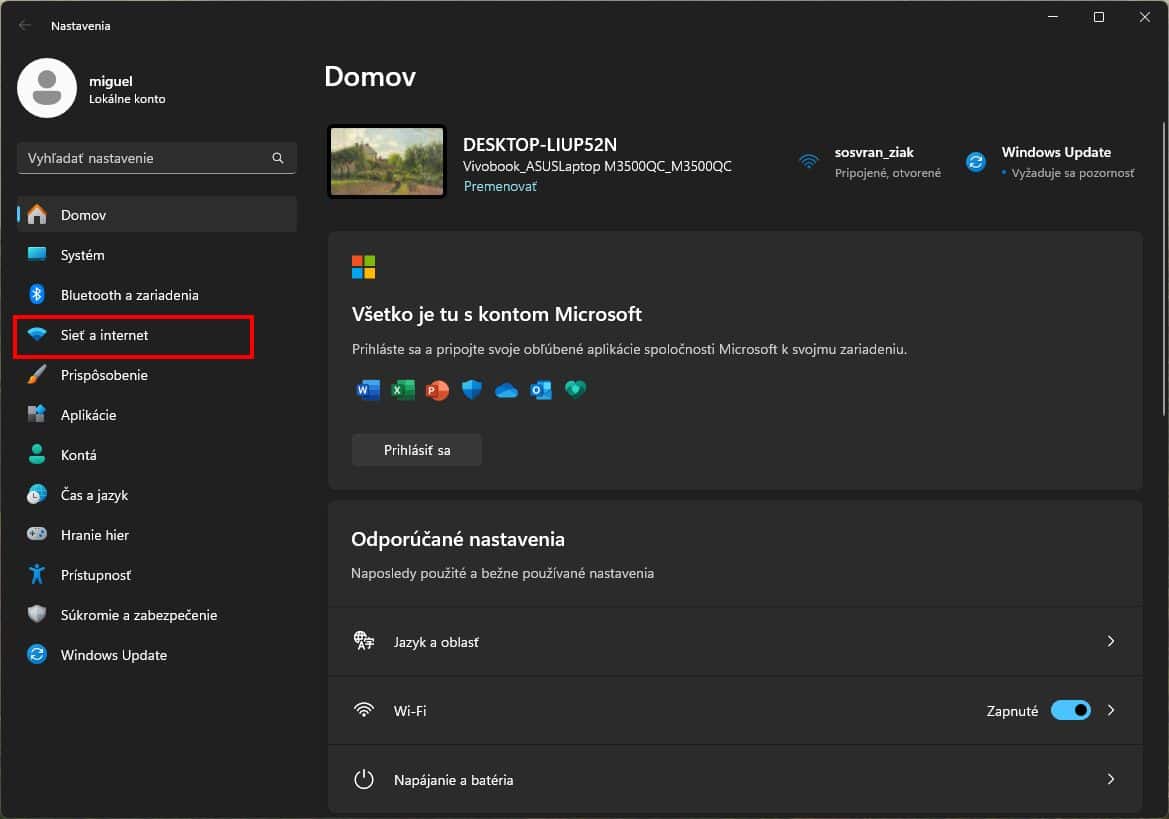1169x819 pixels.
Task: Open the Jazyk a oblasť row
Action: point(735,642)
